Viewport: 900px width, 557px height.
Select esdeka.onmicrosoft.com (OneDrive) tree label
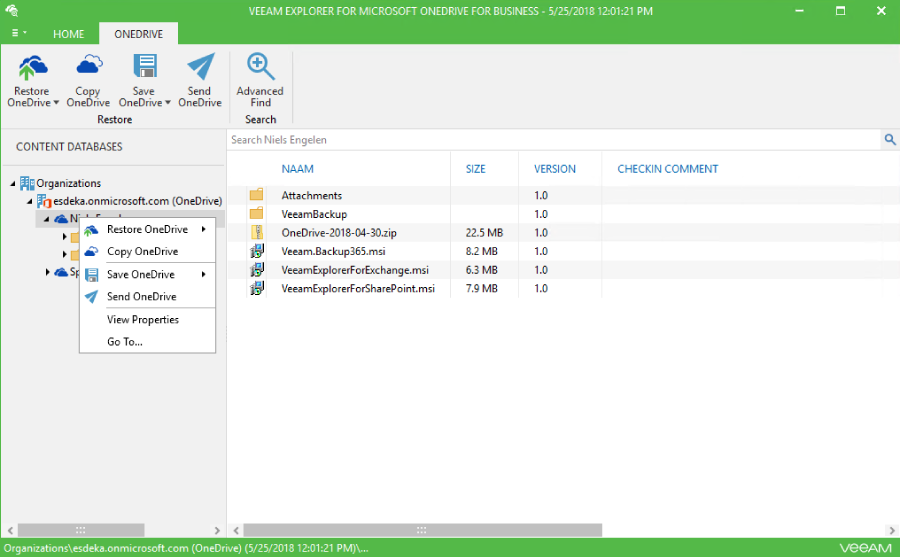pyautogui.click(x=137, y=201)
